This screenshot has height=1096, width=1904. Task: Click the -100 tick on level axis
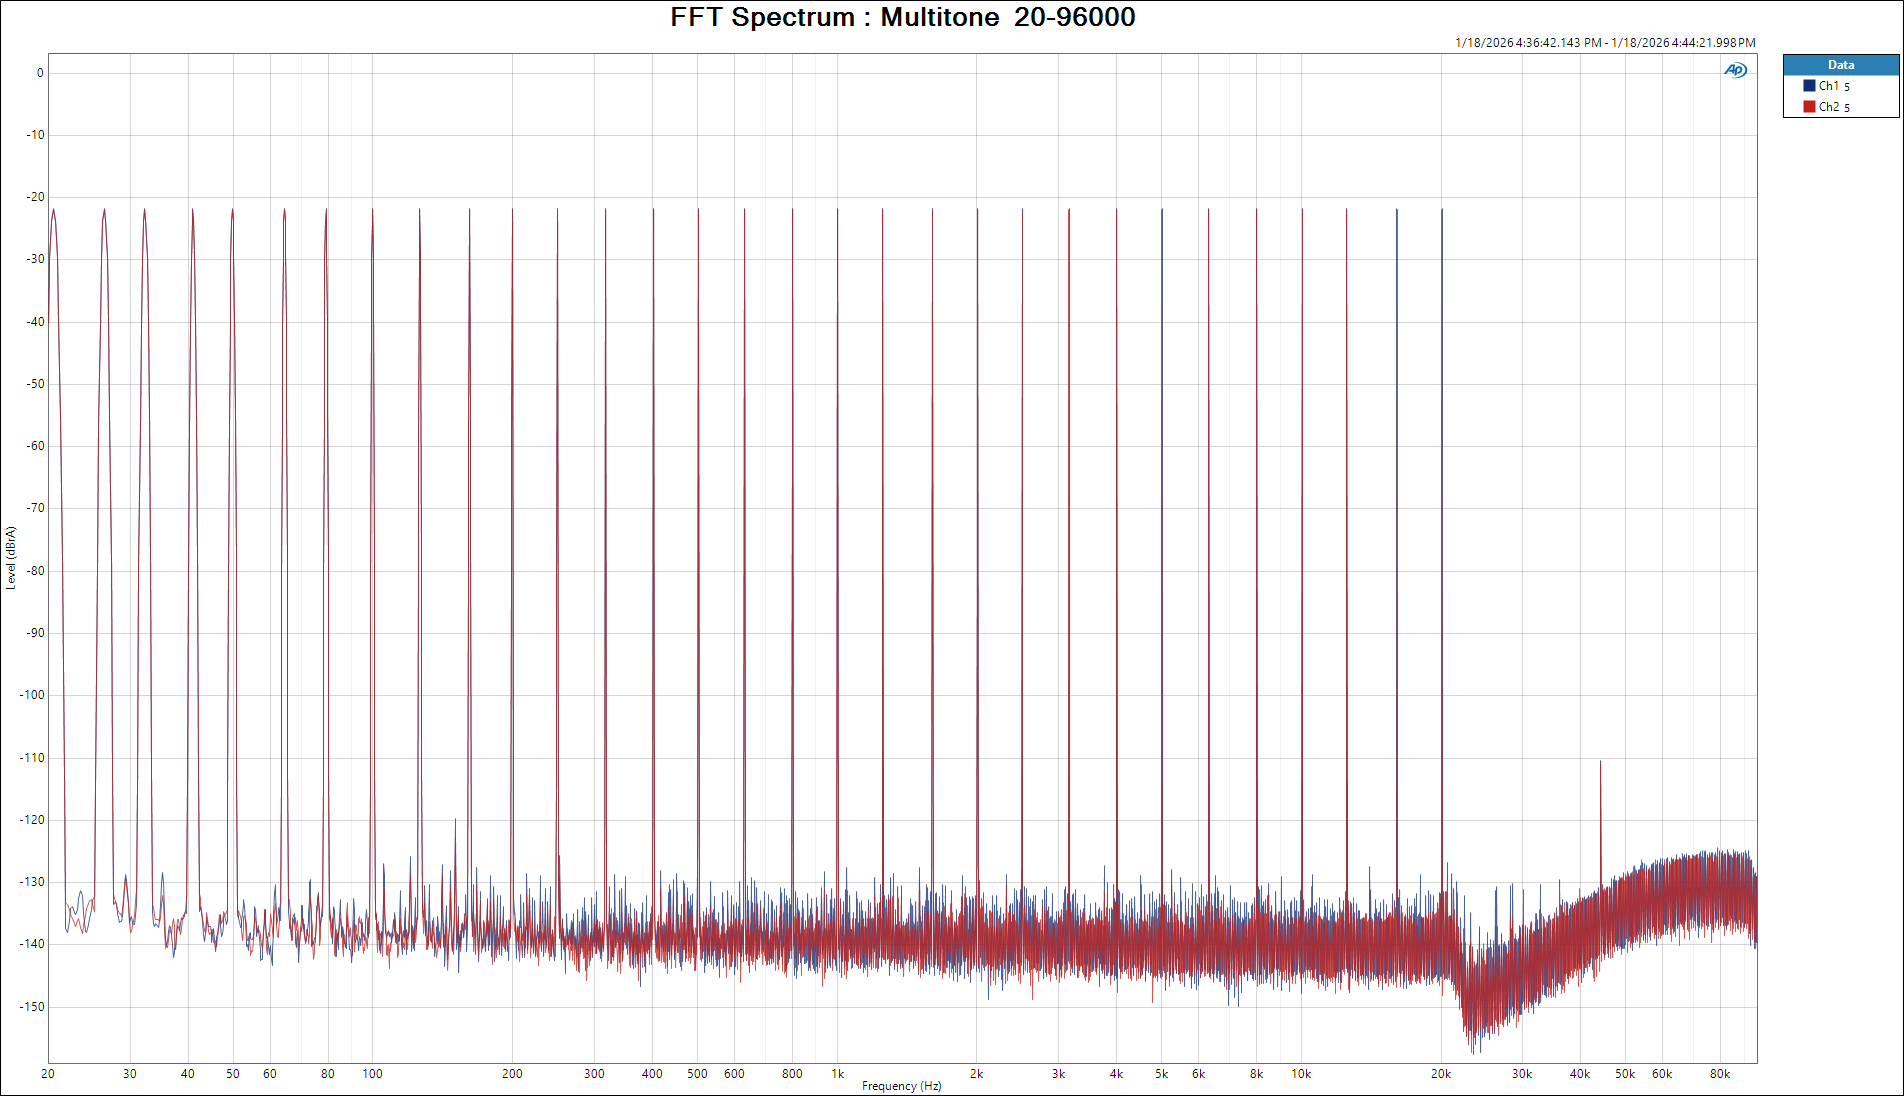click(33, 695)
